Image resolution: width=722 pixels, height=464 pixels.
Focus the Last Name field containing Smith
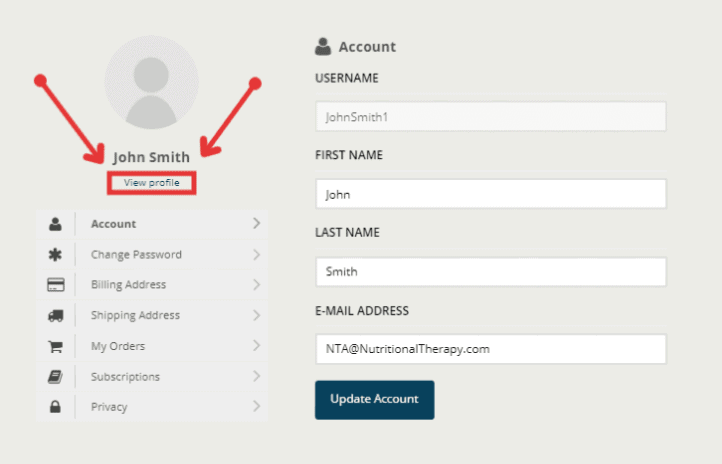coord(491,272)
